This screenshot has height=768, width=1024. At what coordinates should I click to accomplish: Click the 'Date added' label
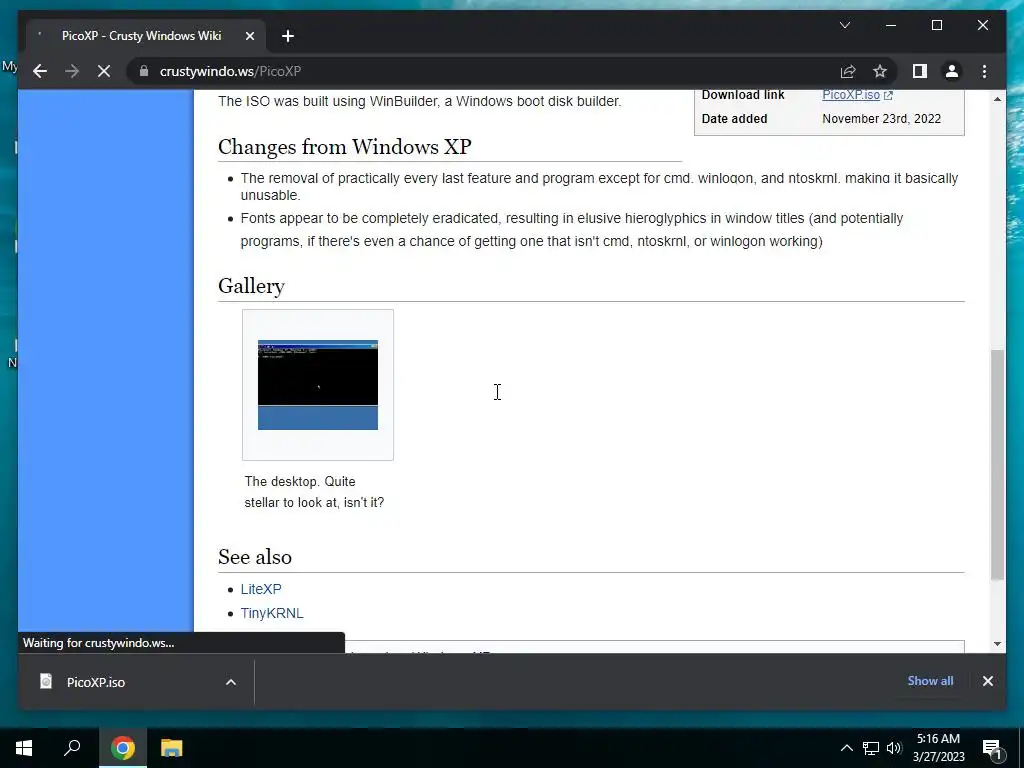tap(734, 119)
